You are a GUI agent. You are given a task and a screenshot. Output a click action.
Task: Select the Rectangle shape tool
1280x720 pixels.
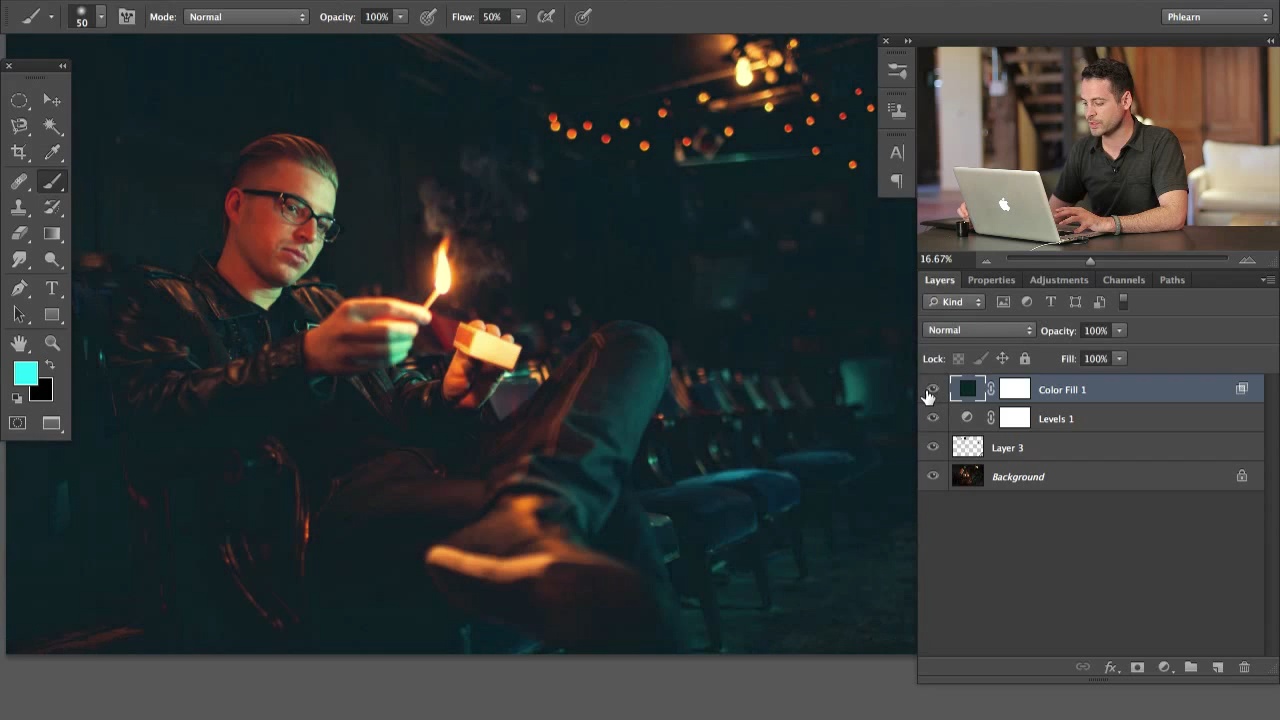coord(52,315)
